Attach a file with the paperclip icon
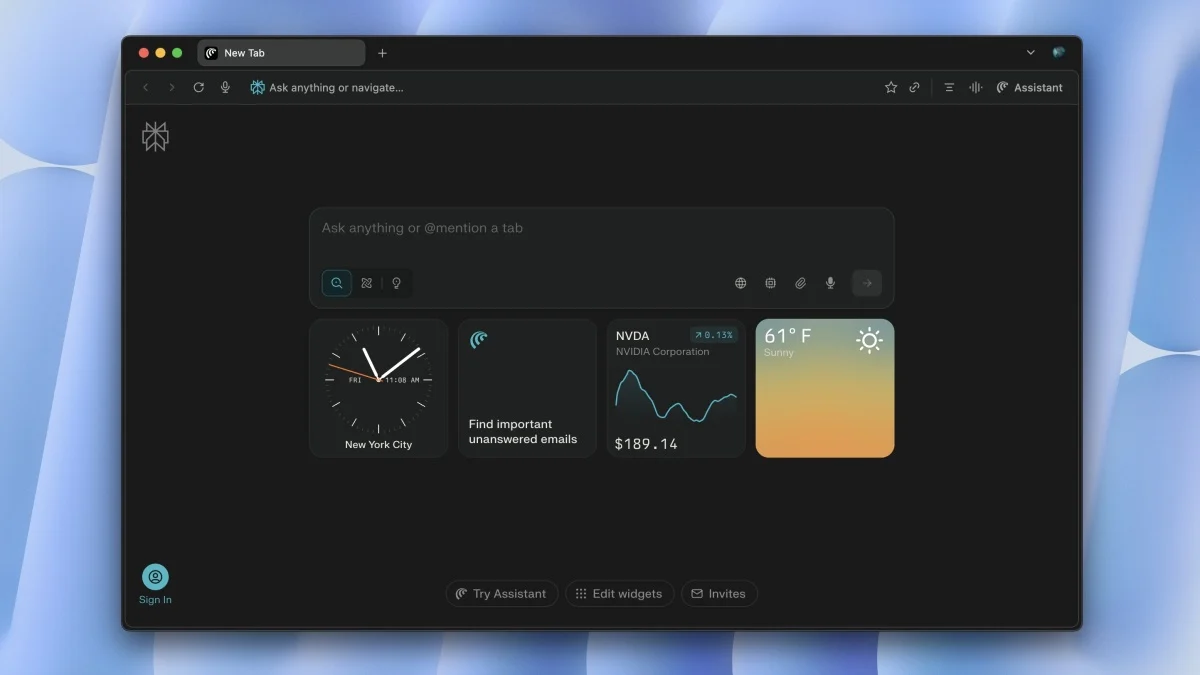Image resolution: width=1200 pixels, height=675 pixels. [x=800, y=283]
